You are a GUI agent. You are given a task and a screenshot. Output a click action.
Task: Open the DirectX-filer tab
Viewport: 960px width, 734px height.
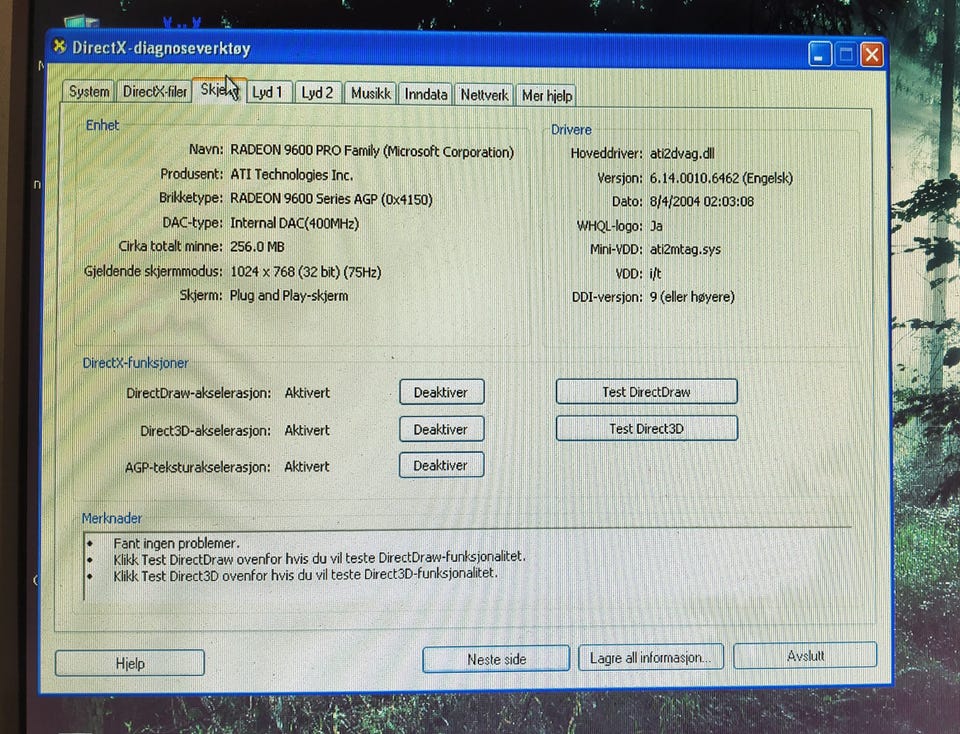(154, 92)
